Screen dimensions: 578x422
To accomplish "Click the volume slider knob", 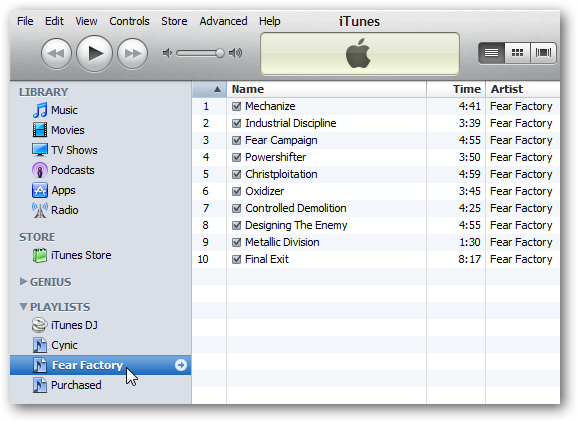I will [x=220, y=53].
